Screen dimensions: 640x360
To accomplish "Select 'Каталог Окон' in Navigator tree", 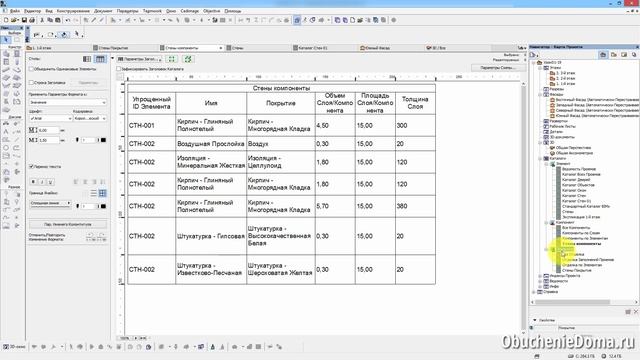I will tap(574, 190).
